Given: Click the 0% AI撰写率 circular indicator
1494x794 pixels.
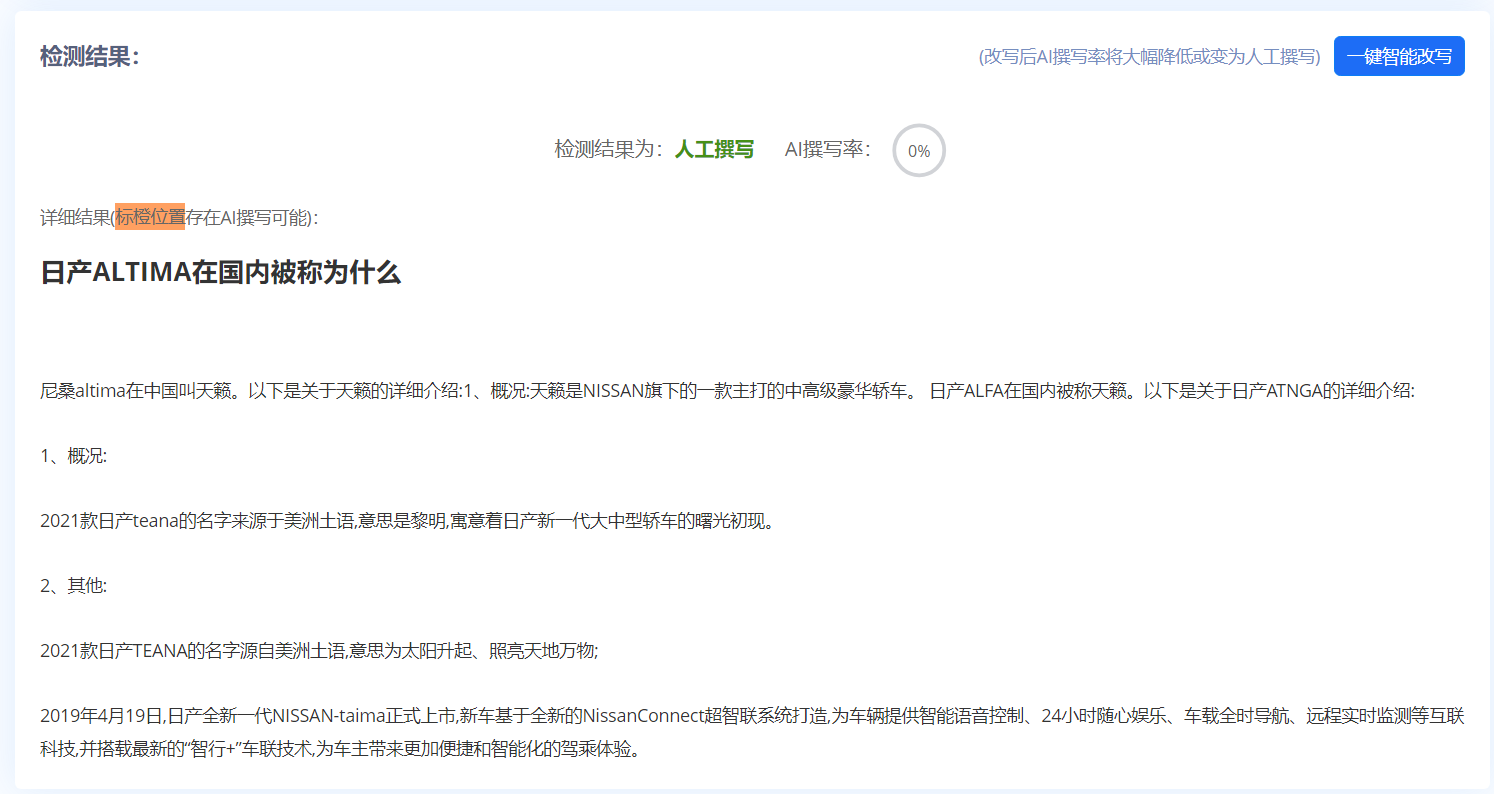Looking at the screenshot, I should click(x=919, y=151).
